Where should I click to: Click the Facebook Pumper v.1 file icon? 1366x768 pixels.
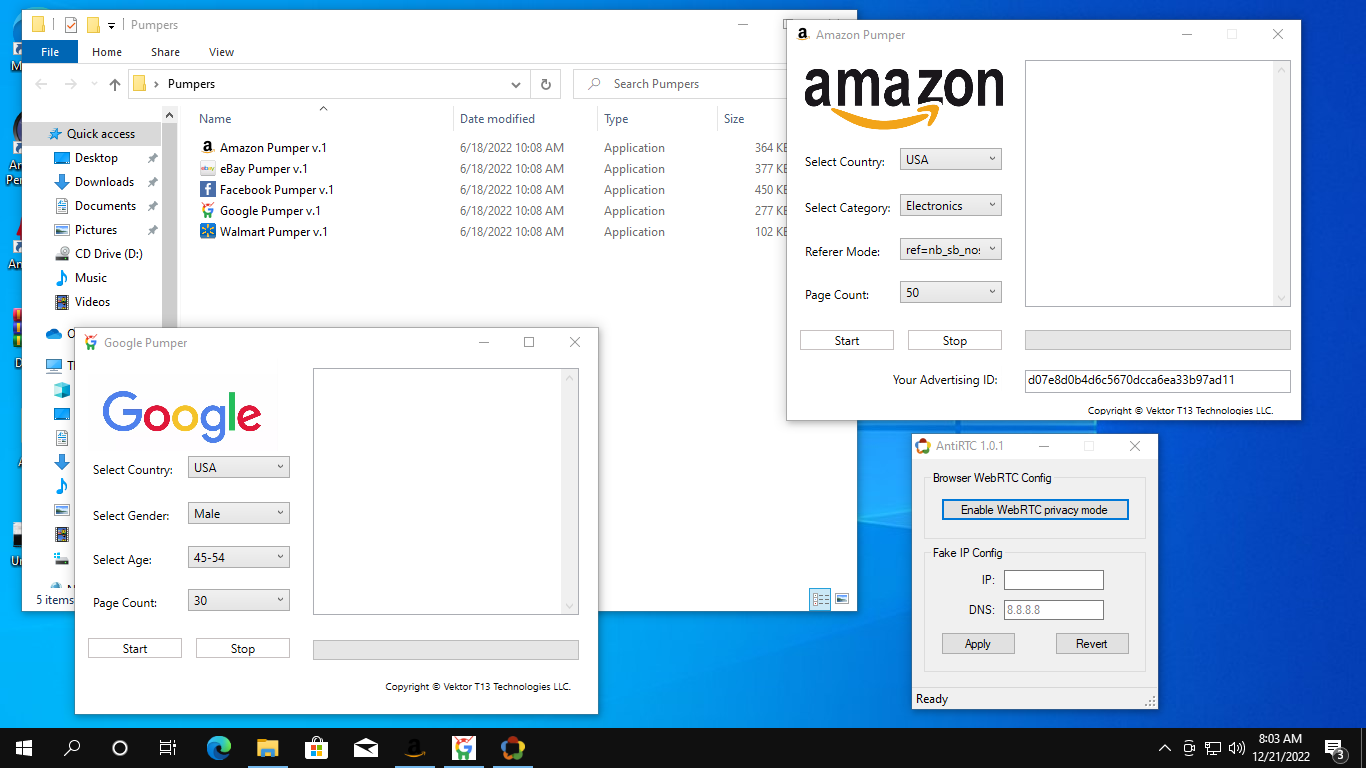click(x=208, y=190)
